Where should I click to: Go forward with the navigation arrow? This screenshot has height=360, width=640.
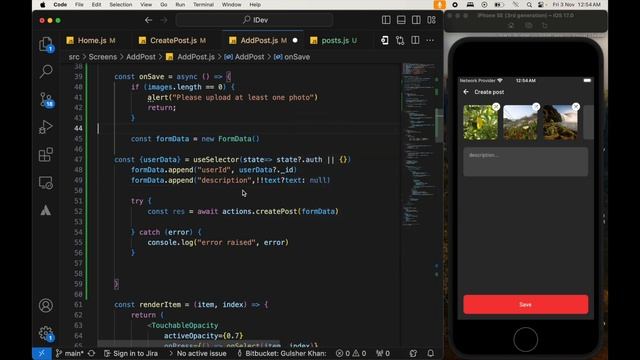[x=164, y=20]
